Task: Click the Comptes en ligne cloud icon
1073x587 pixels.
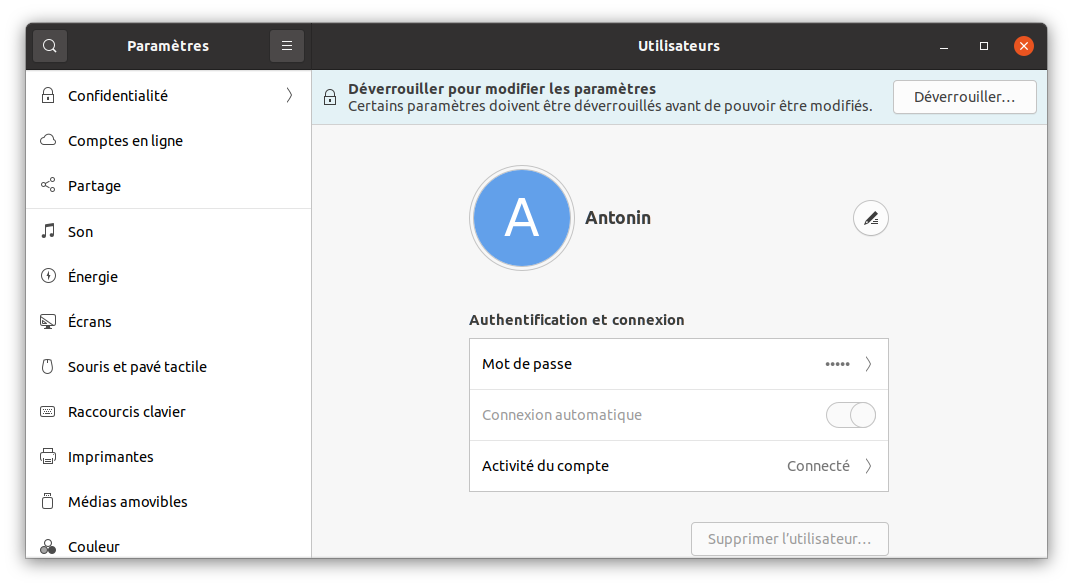Action: click(48, 141)
